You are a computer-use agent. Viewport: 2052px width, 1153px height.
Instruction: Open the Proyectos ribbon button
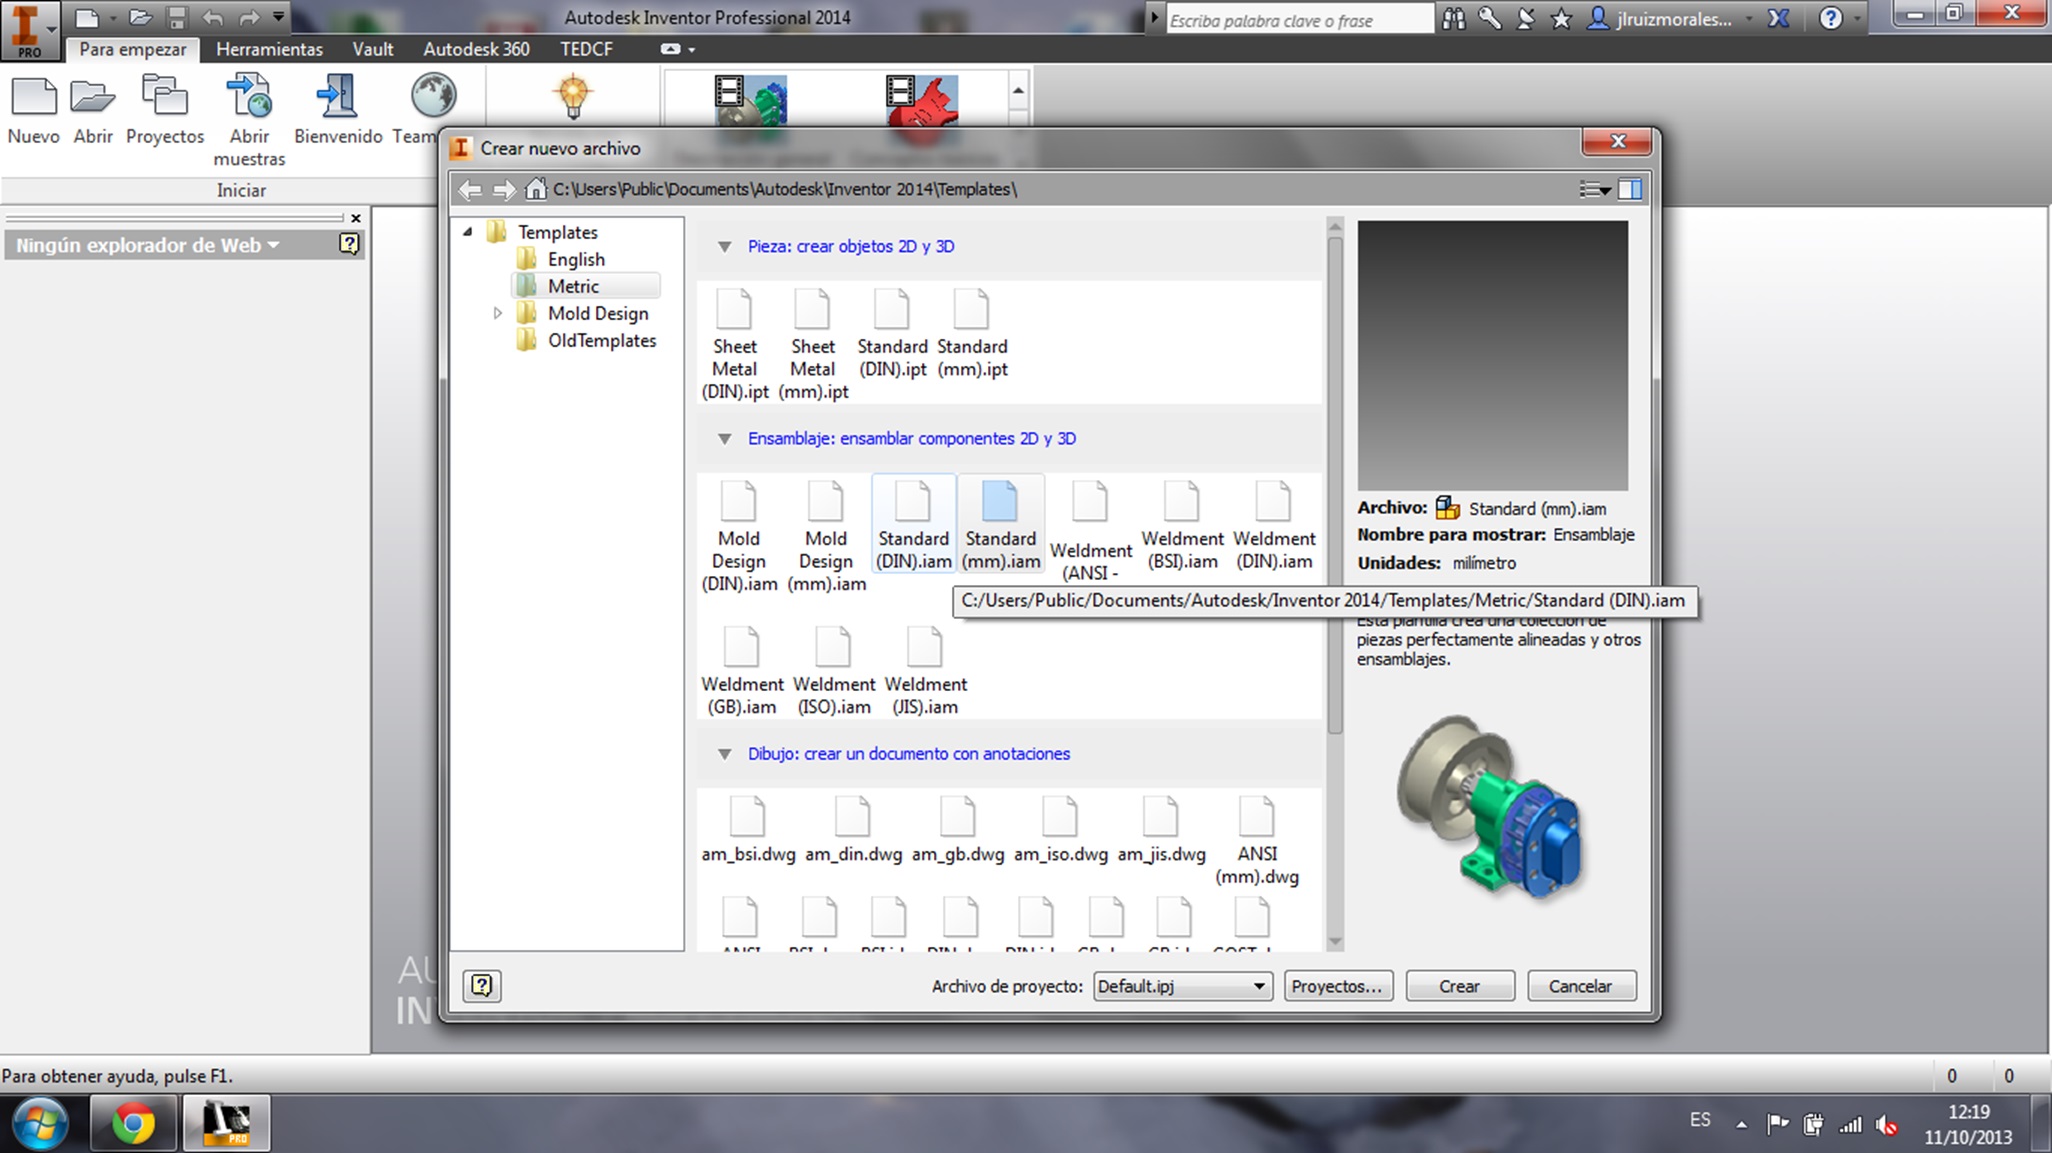point(165,110)
